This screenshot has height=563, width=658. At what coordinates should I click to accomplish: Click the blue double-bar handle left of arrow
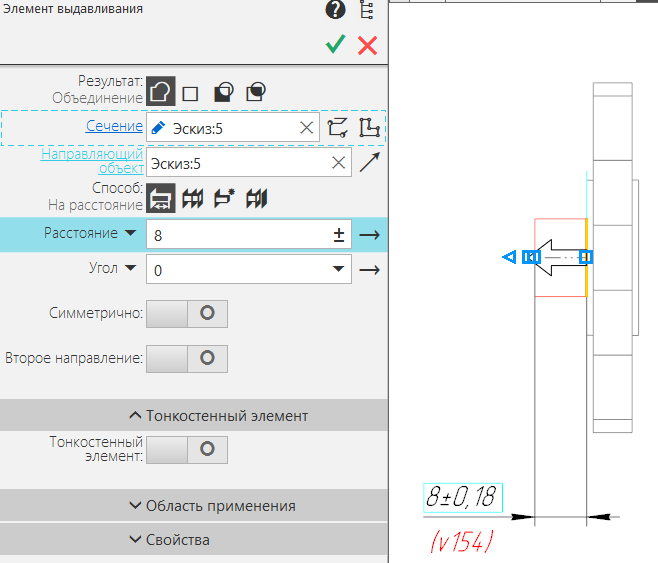click(531, 257)
